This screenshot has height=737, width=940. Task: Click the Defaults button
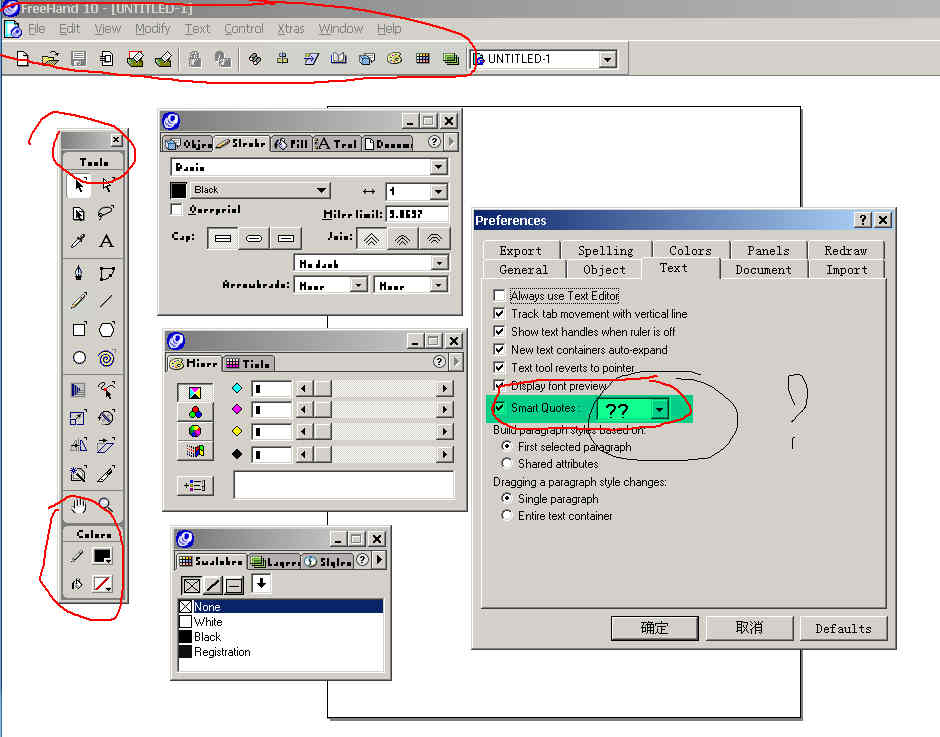(843, 628)
